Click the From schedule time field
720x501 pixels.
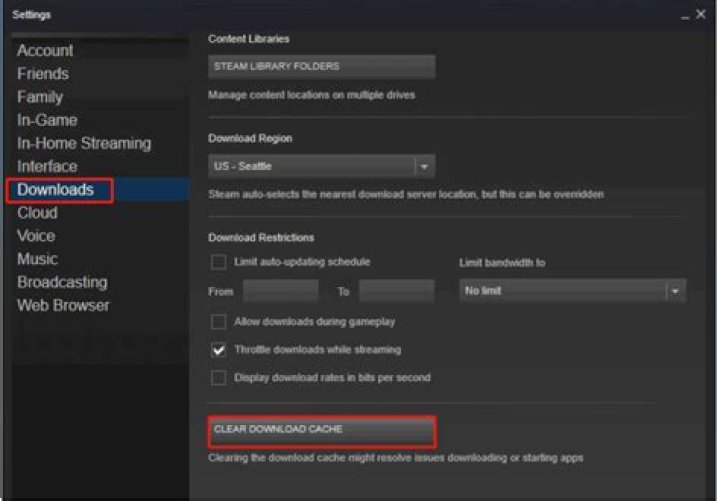coord(281,291)
